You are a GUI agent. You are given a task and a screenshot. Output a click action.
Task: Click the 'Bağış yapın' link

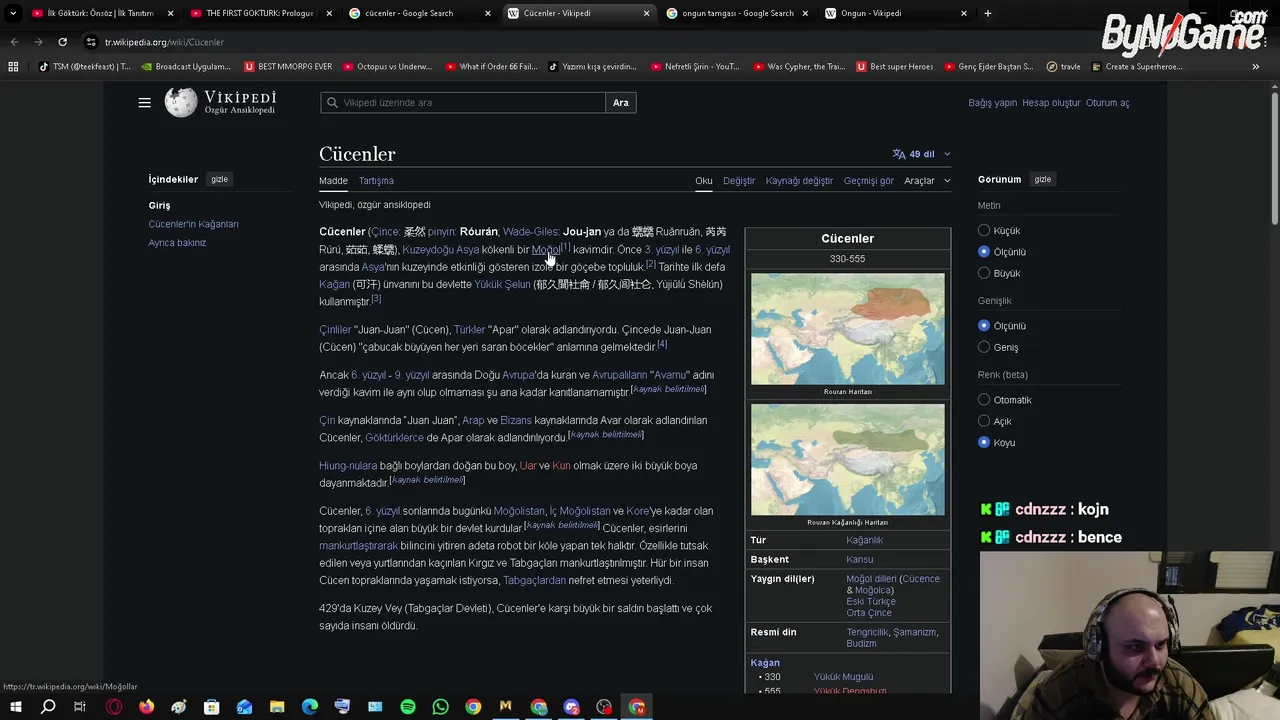992,103
